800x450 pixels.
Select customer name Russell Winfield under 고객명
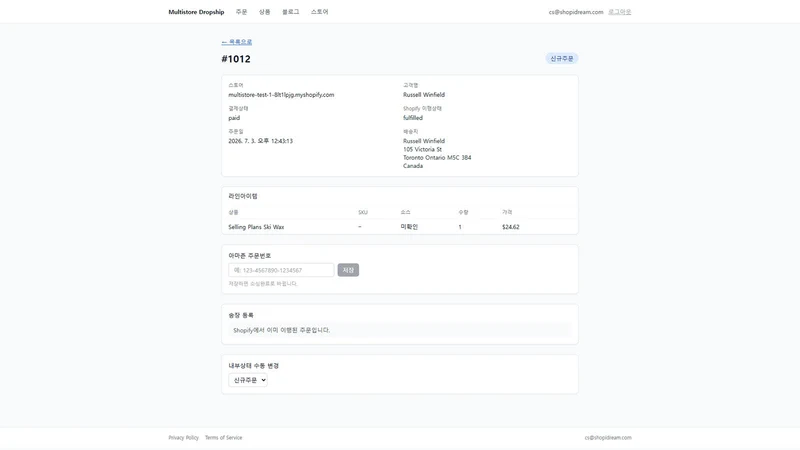pyautogui.click(x=423, y=95)
